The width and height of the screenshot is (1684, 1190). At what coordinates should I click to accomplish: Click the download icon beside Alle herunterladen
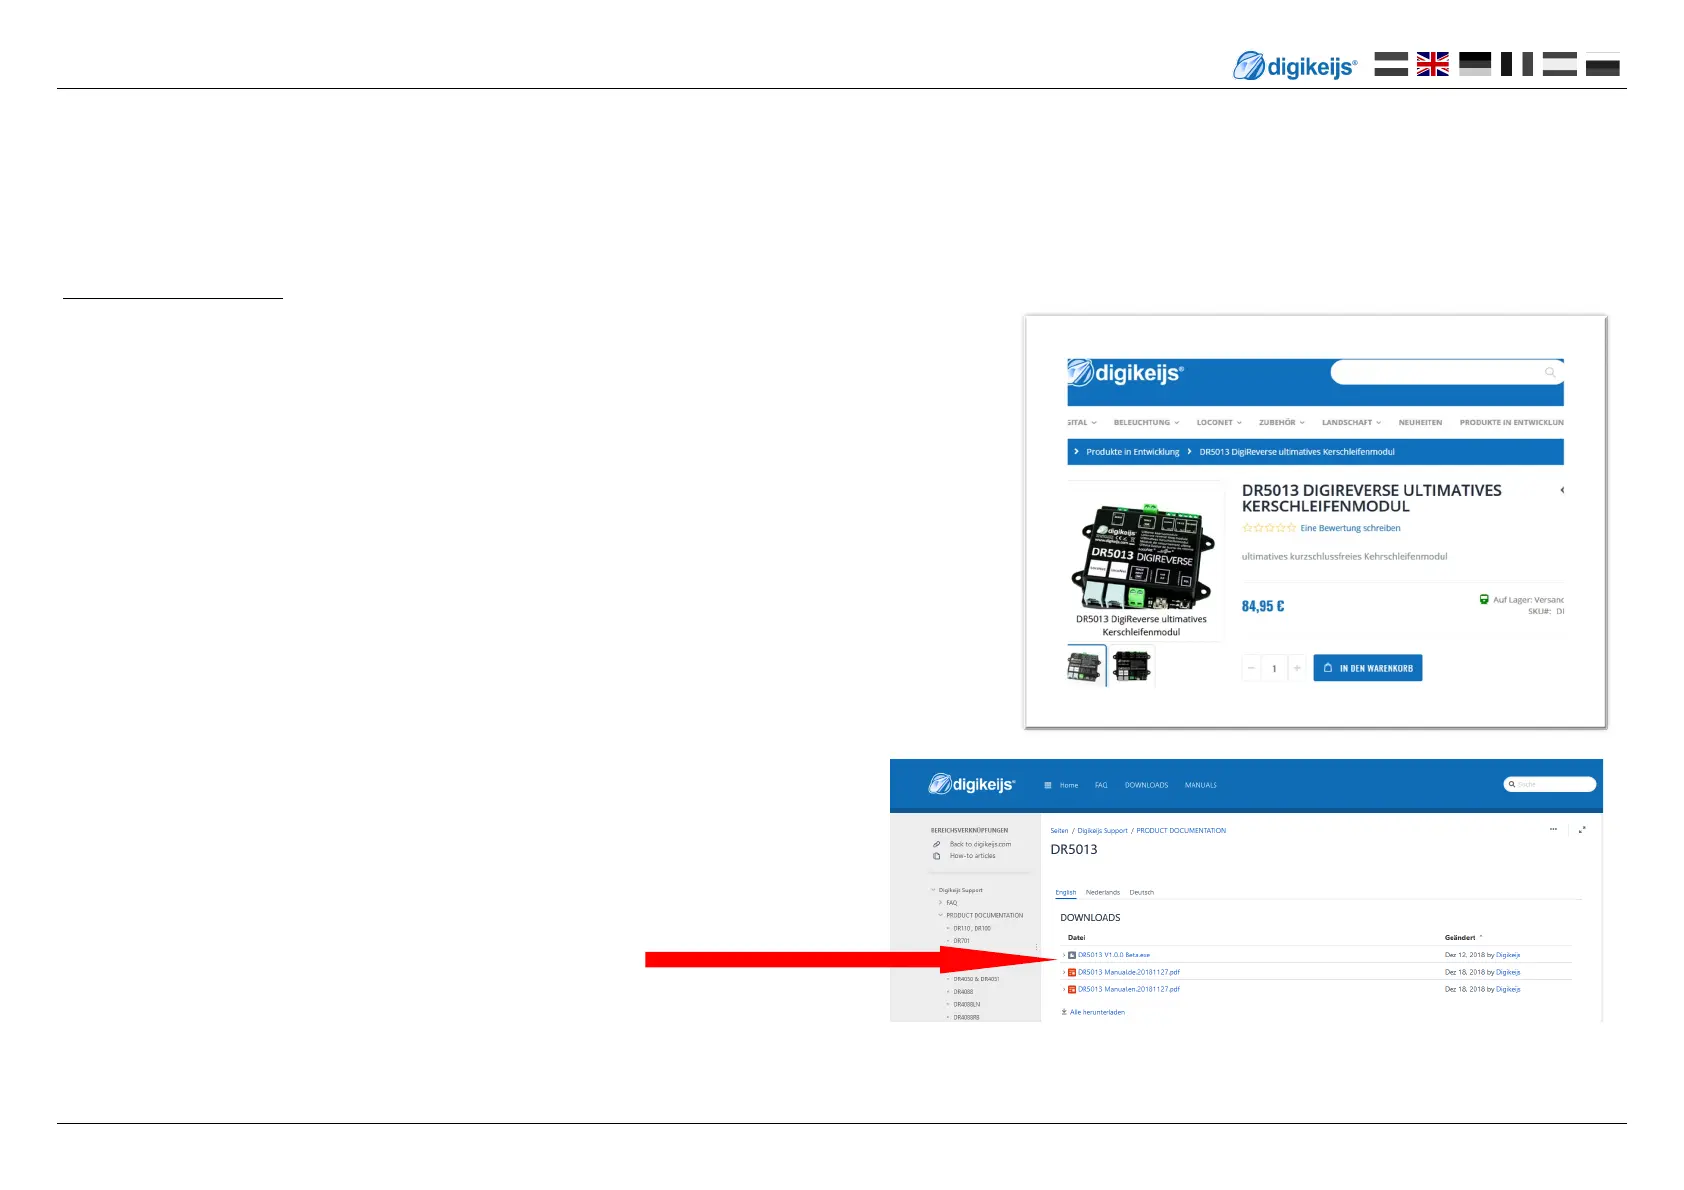(x=1064, y=1012)
